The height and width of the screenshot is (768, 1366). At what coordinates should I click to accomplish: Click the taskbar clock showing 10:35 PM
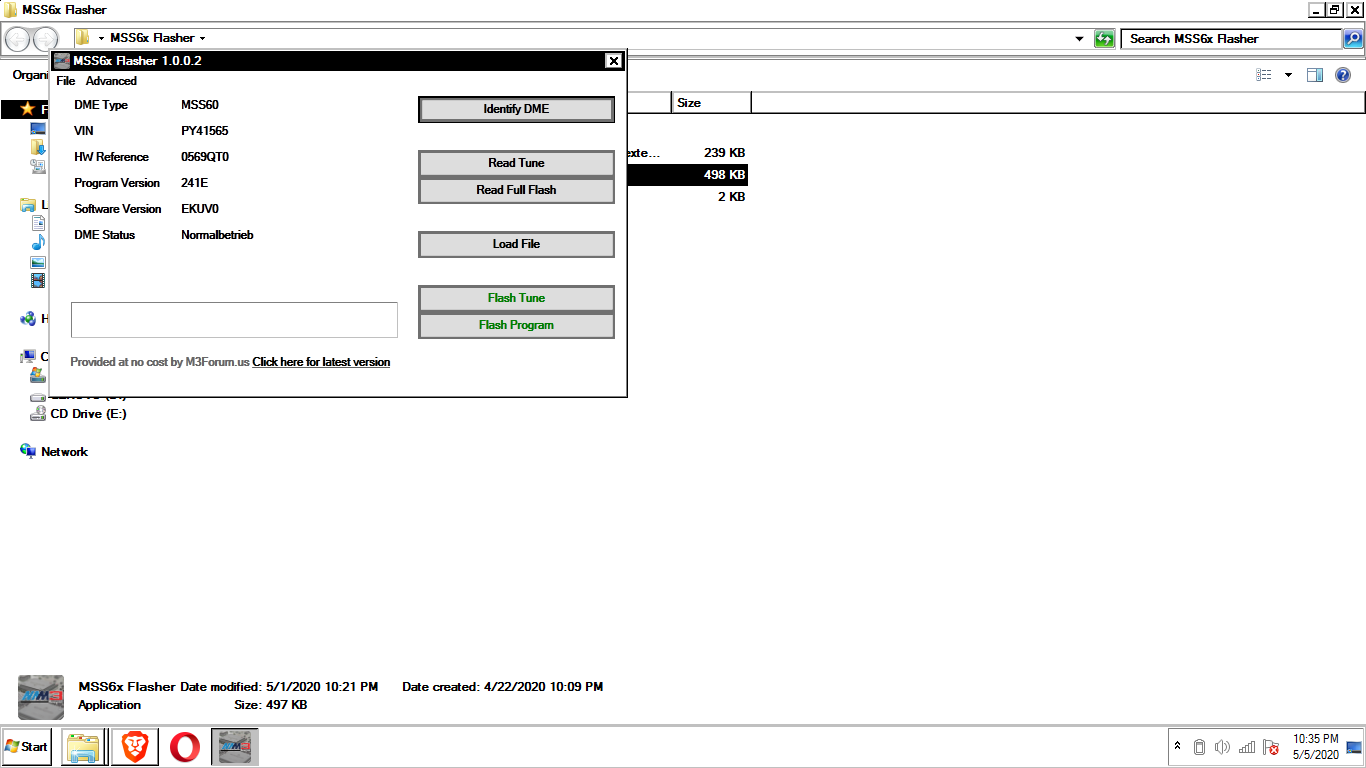(1315, 747)
